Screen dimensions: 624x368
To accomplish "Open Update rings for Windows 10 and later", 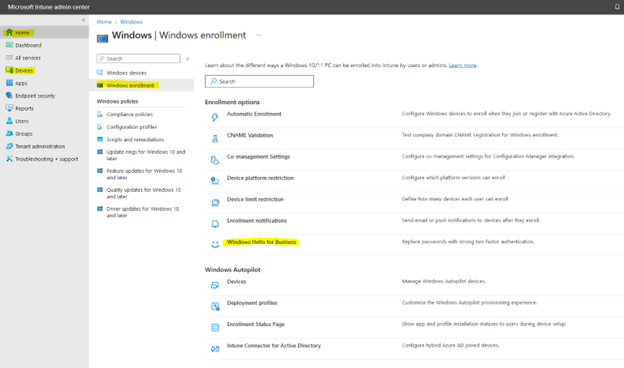I will pos(146,155).
